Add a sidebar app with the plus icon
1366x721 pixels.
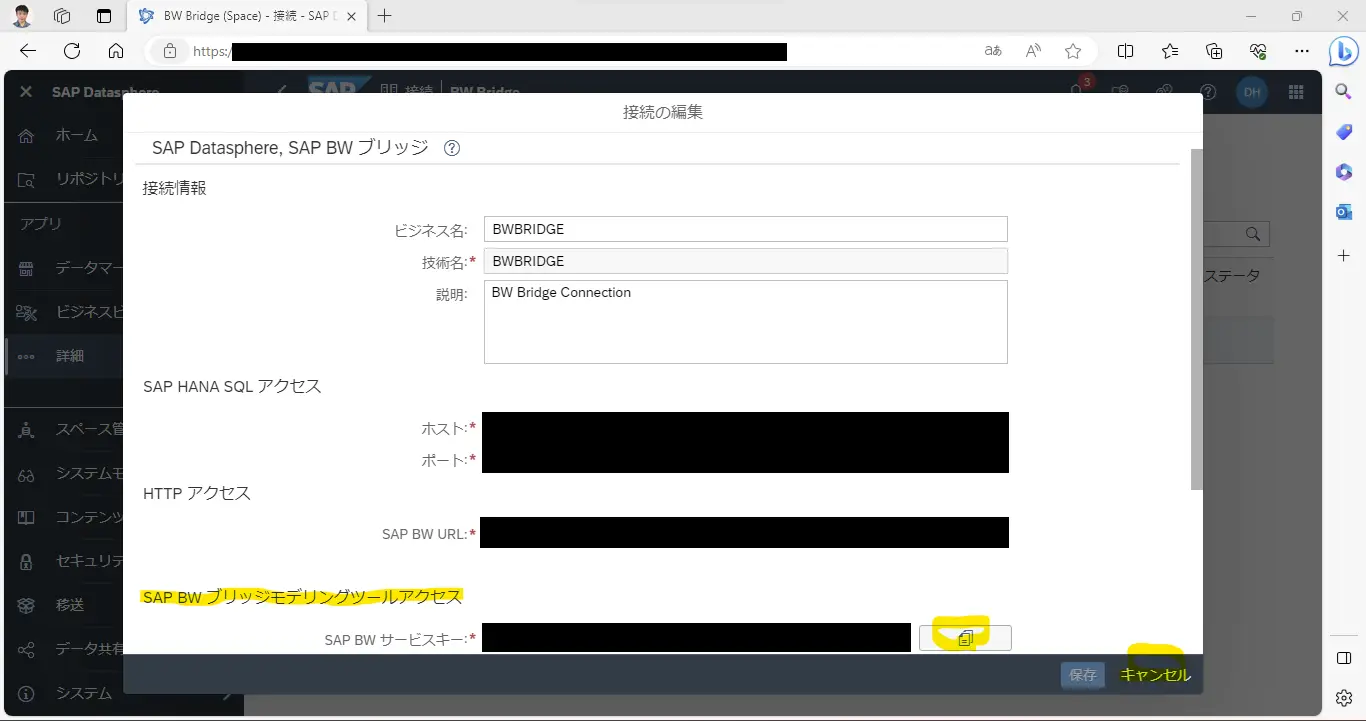pyautogui.click(x=1344, y=256)
